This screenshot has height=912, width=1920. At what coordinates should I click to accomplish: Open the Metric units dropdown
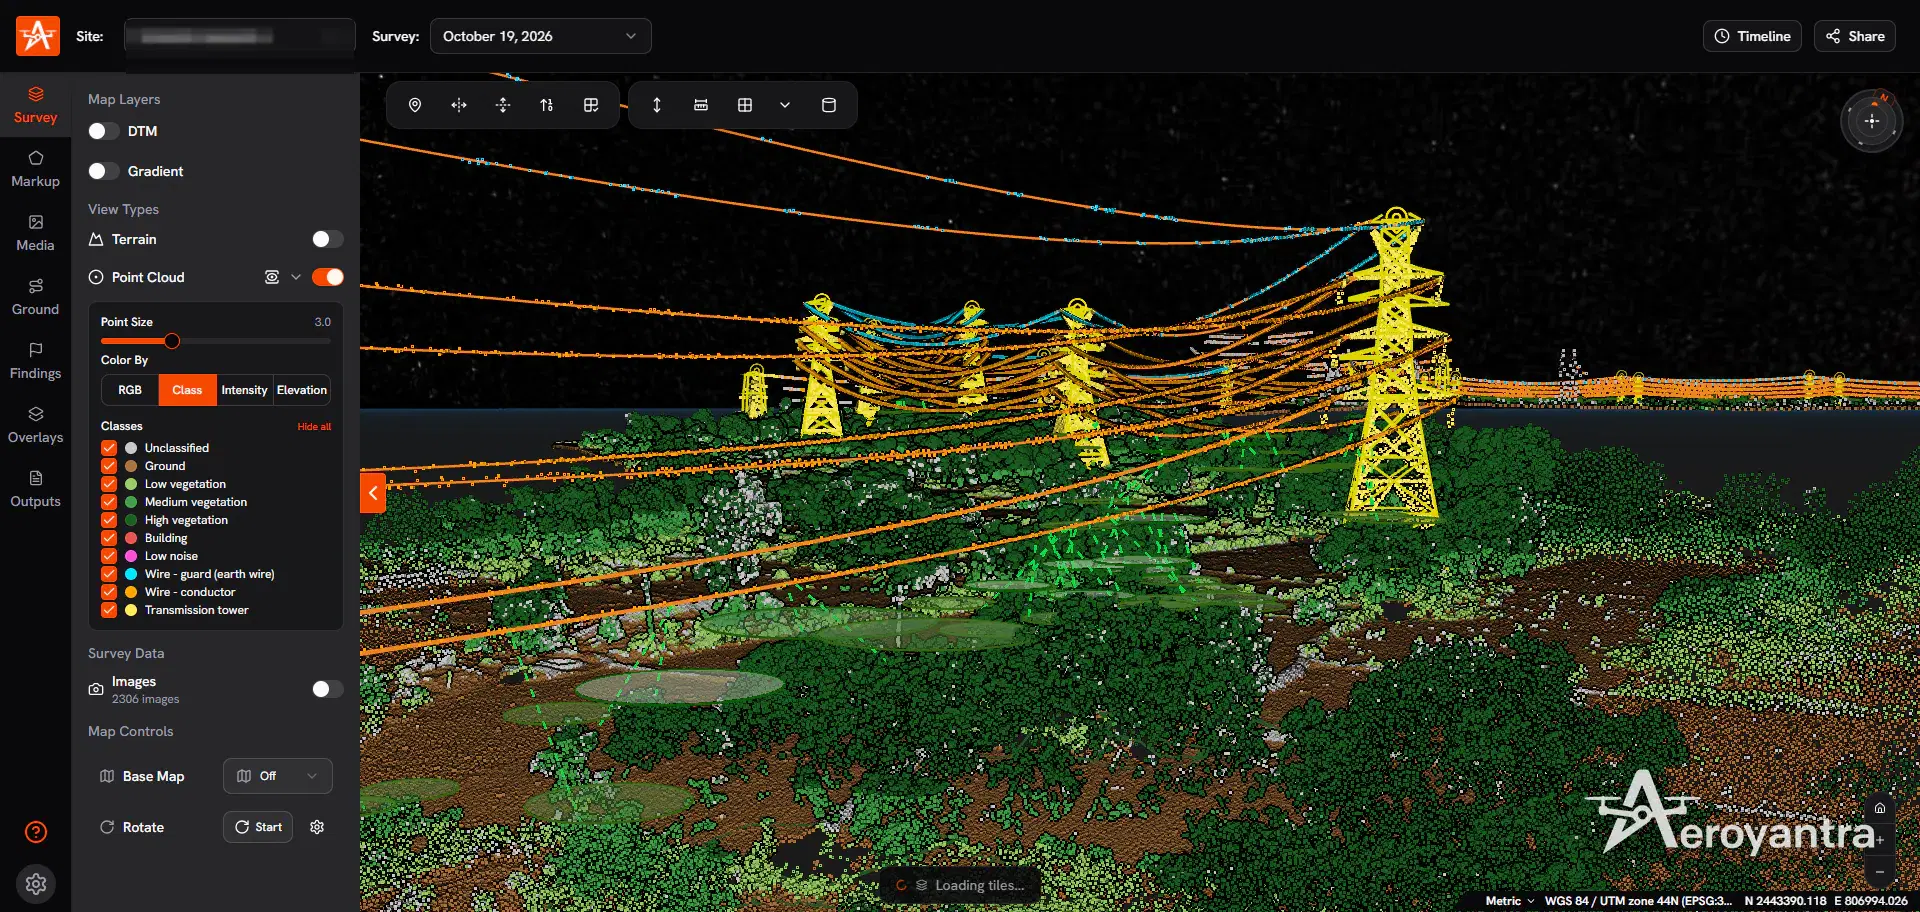click(1509, 901)
